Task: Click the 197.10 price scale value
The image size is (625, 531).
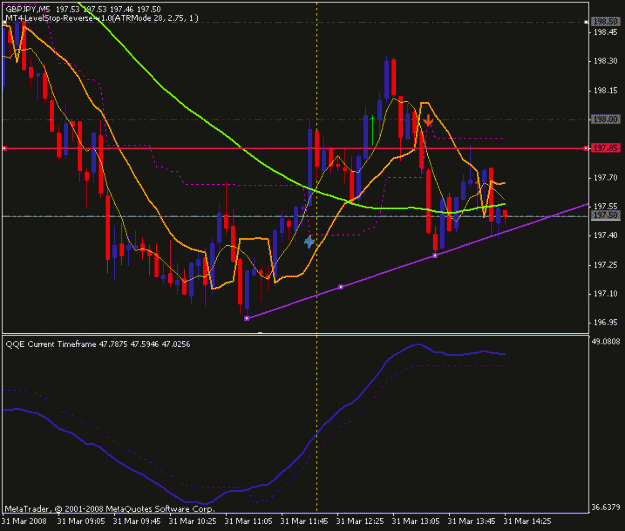Action: click(605, 293)
